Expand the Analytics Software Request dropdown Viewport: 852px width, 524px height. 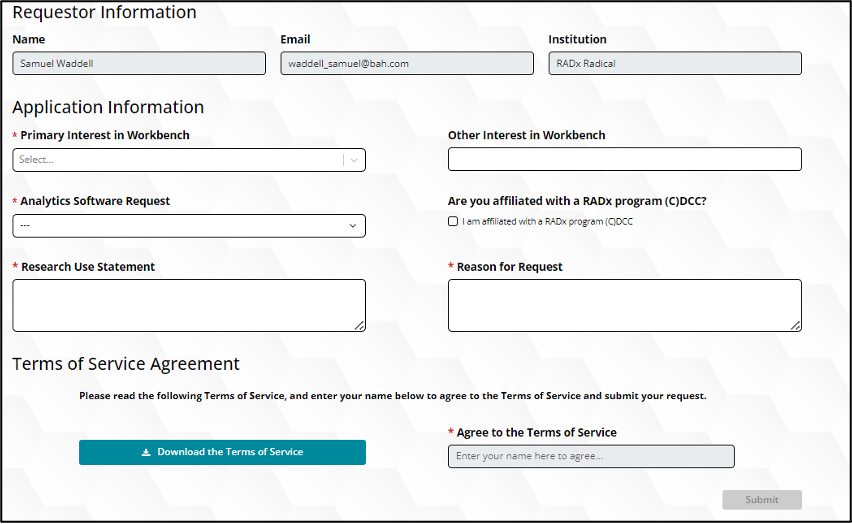(188, 226)
